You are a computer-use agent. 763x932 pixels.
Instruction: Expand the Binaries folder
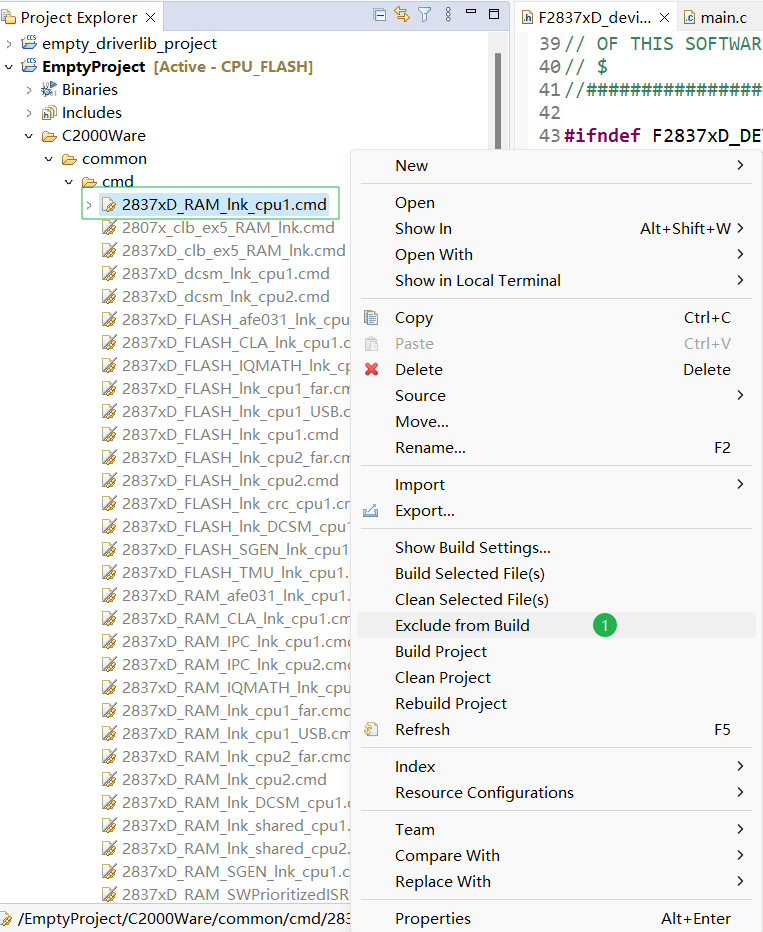28,90
